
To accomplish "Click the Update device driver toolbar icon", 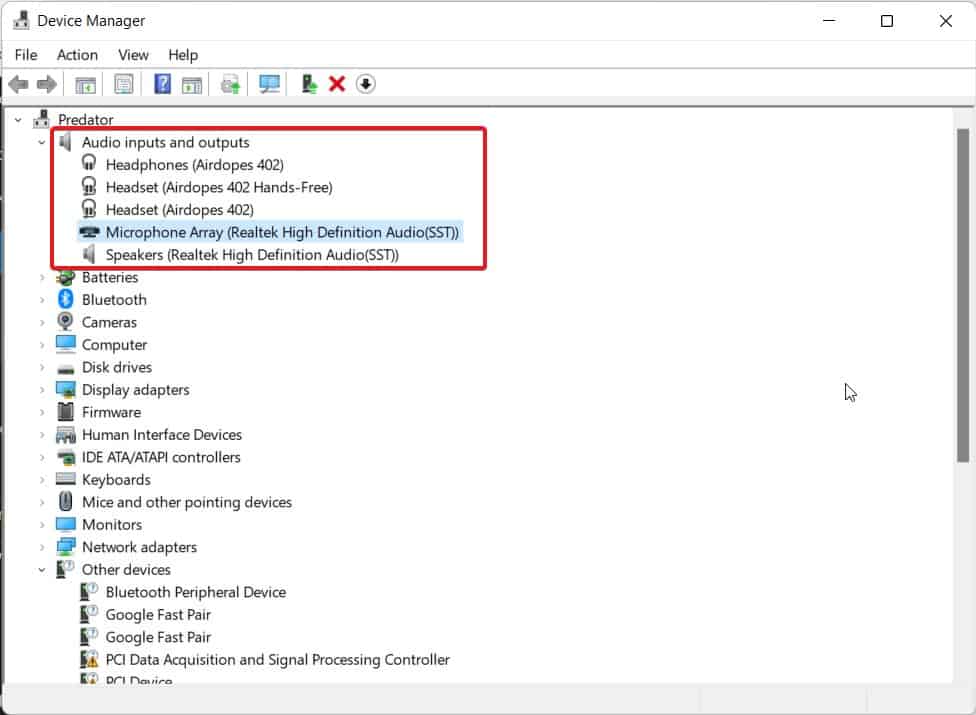I will point(230,84).
